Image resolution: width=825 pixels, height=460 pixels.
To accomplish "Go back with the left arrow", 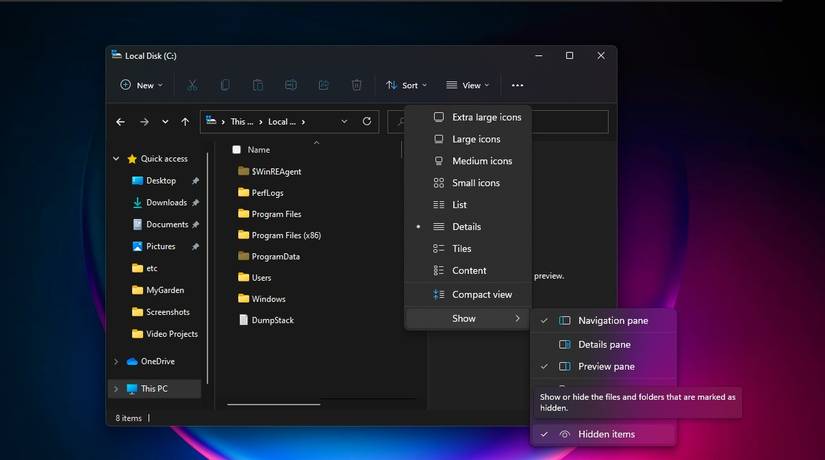I will click(x=120, y=122).
